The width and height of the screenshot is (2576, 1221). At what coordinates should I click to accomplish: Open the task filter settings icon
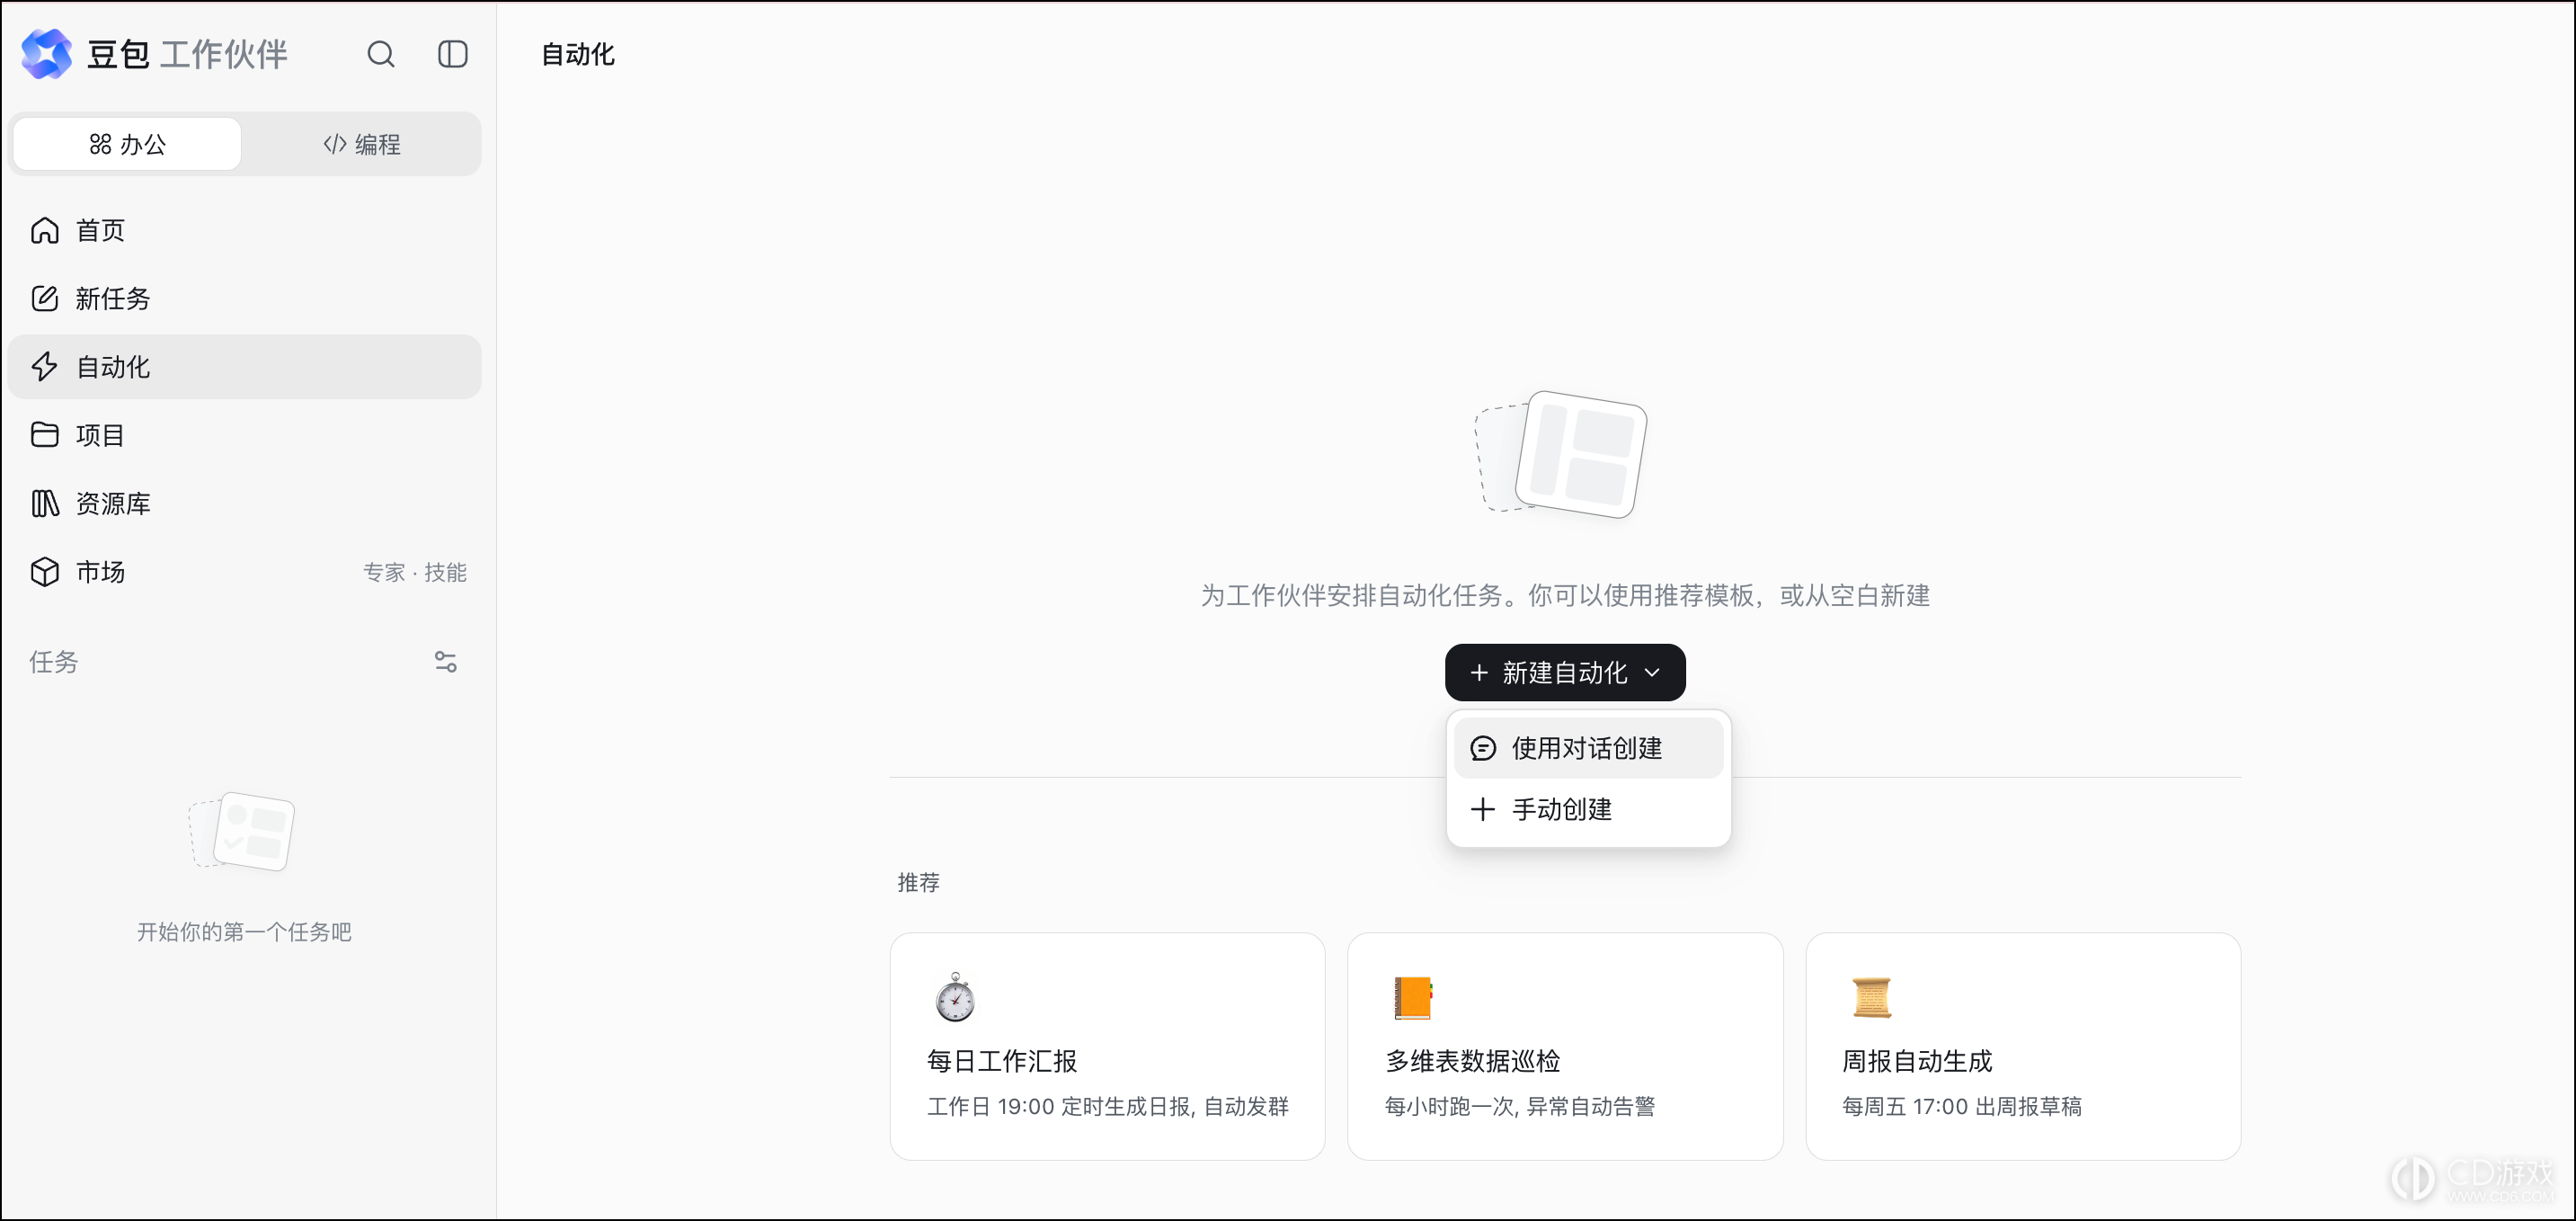446,662
